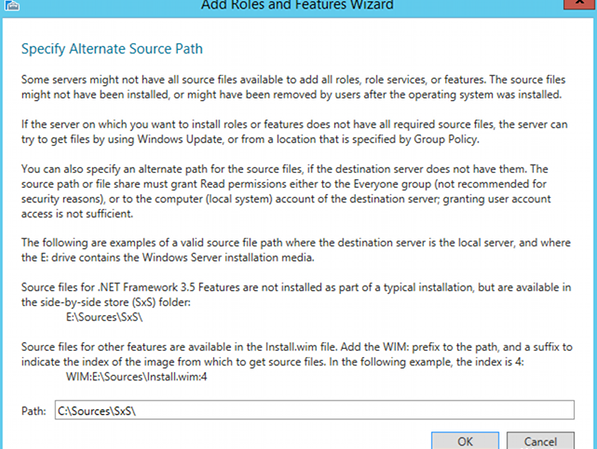Click the paragraph starting "The following are examples"

(296, 250)
